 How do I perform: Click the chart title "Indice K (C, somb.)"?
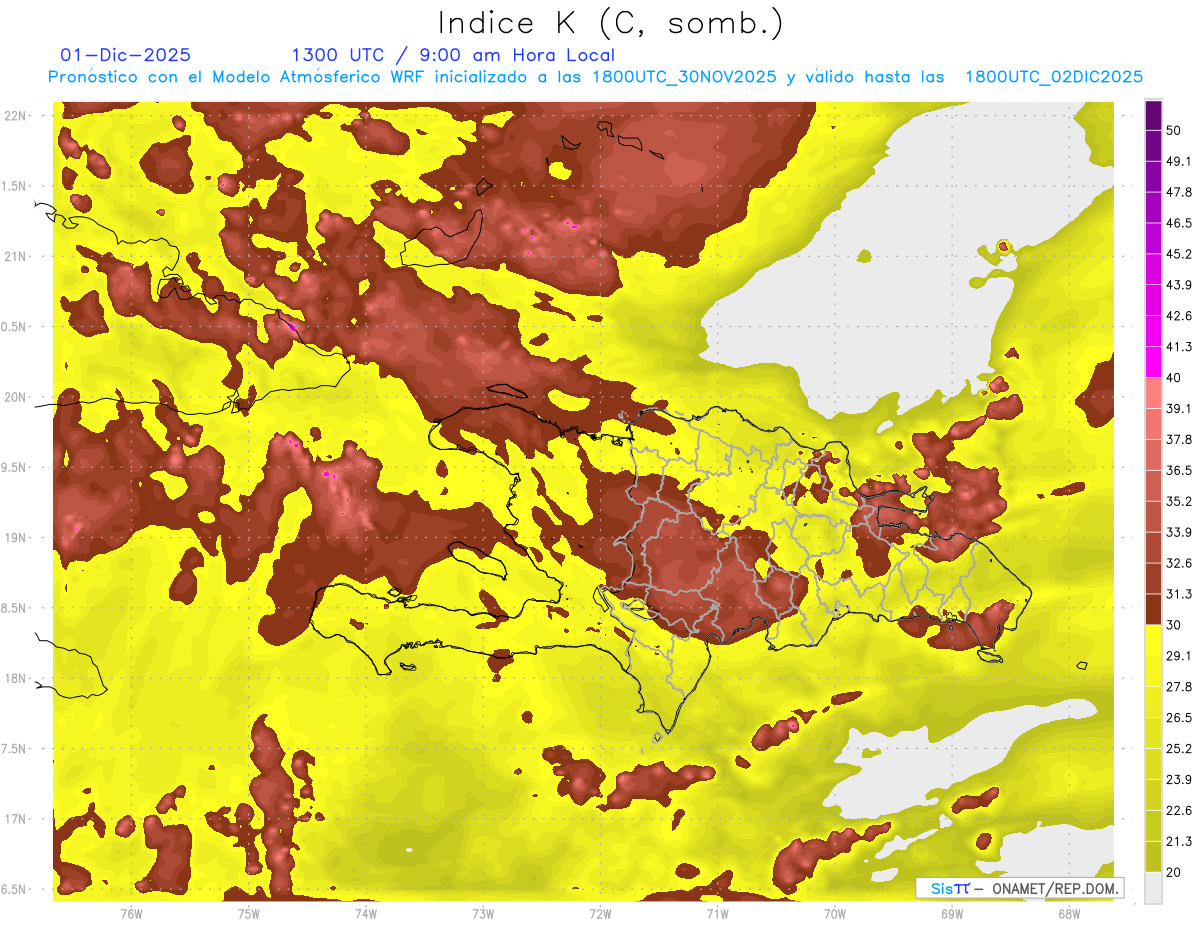pyautogui.click(x=610, y=23)
